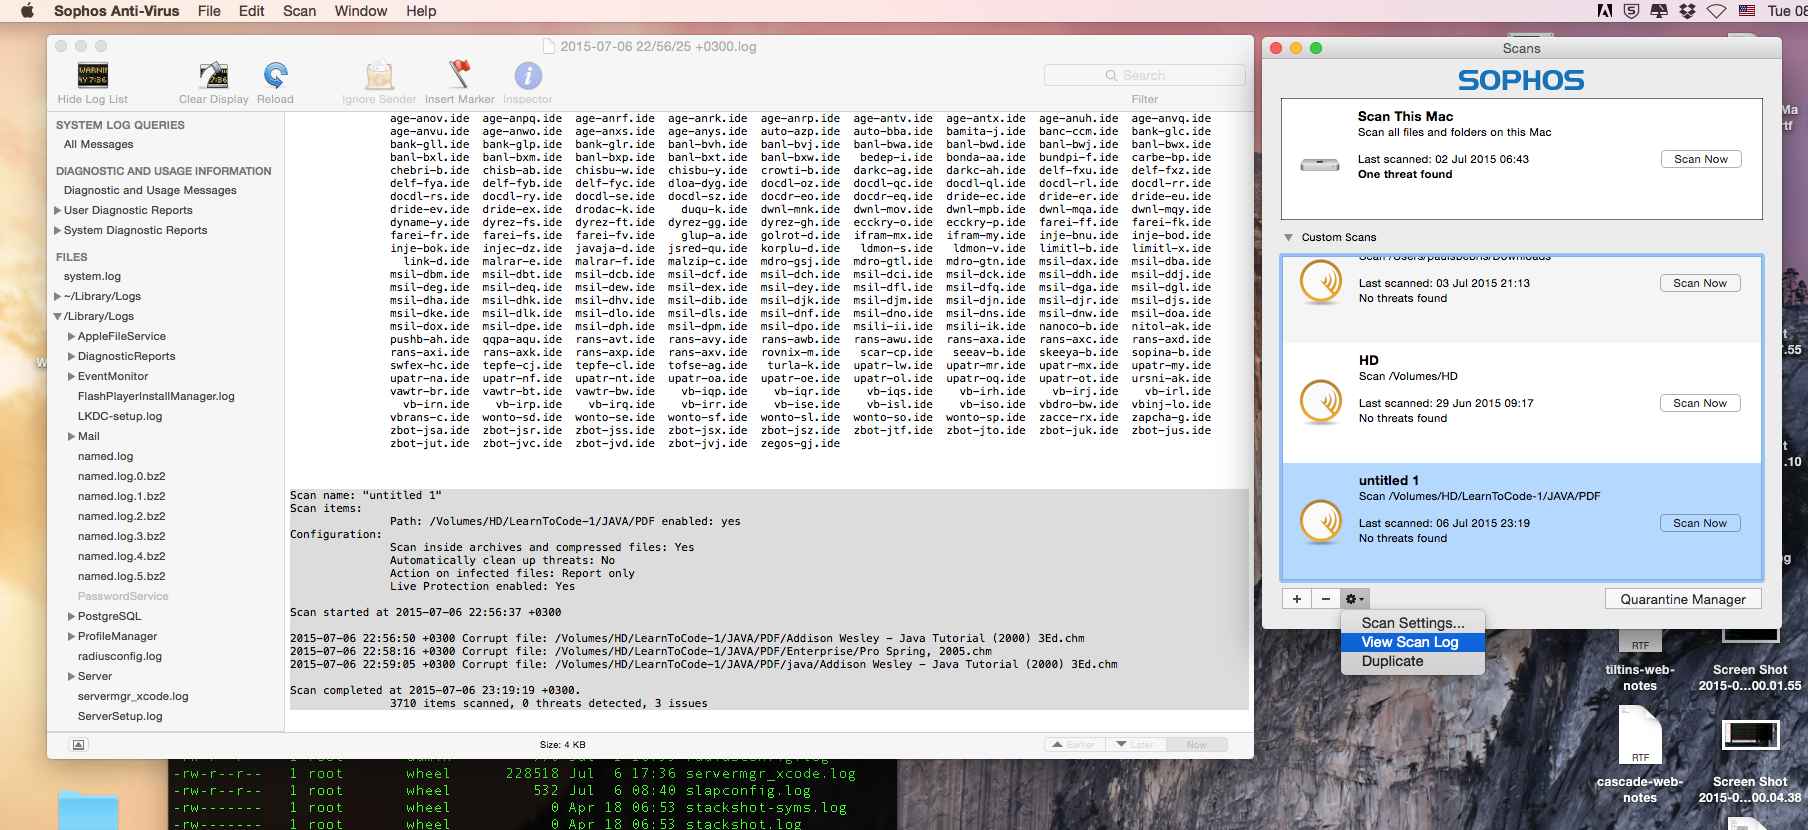The image size is (1808, 830).
Task: Click the Clear Display toolbar icon
Action: [213, 76]
